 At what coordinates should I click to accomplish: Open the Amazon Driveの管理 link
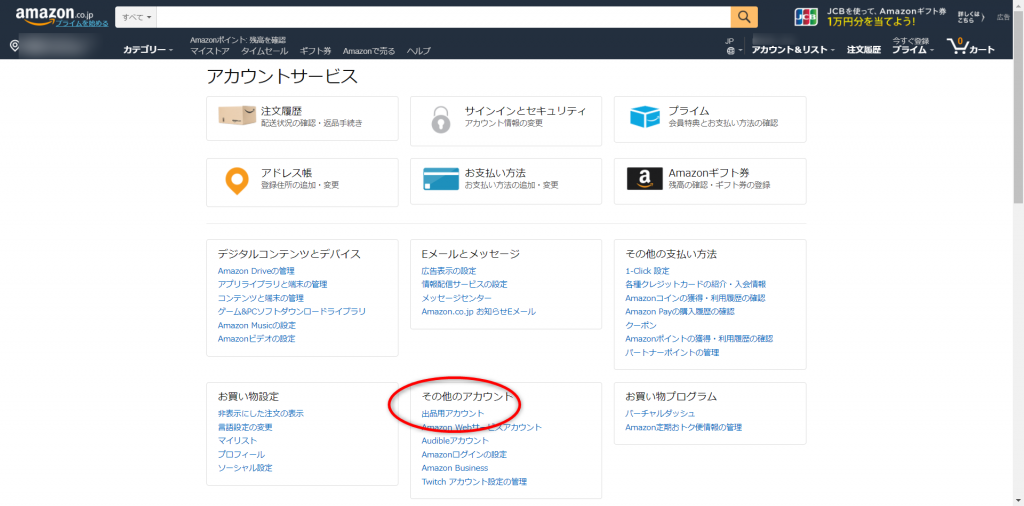pyautogui.click(x=256, y=271)
